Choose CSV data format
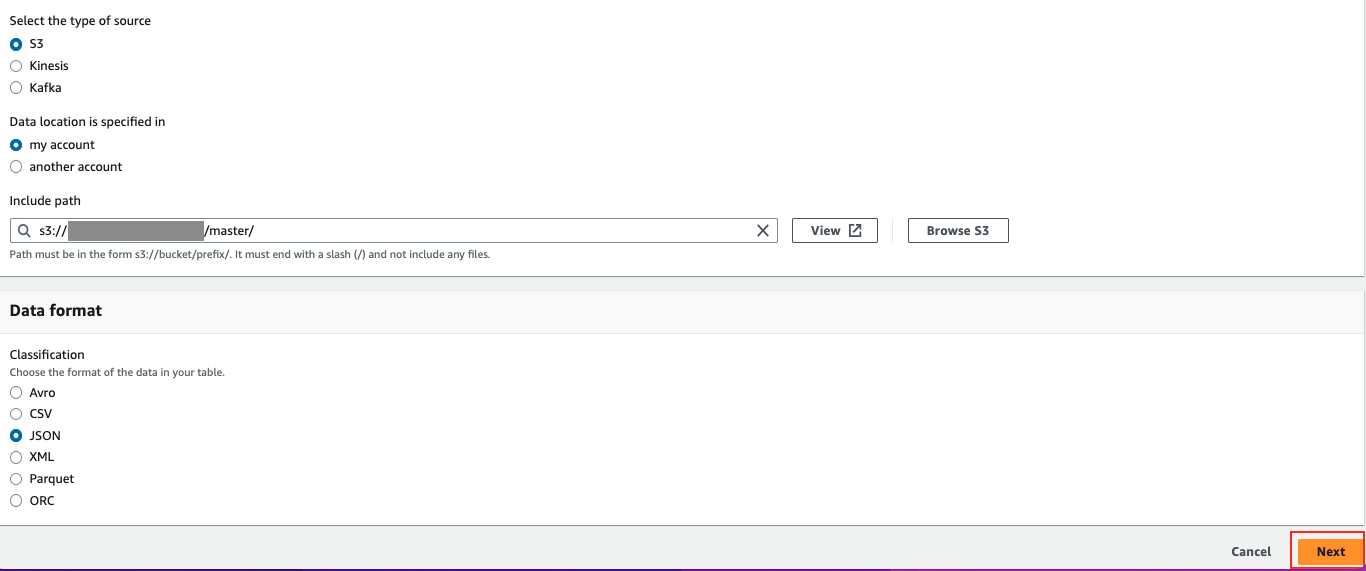The width and height of the screenshot is (1366, 571). tap(16, 414)
